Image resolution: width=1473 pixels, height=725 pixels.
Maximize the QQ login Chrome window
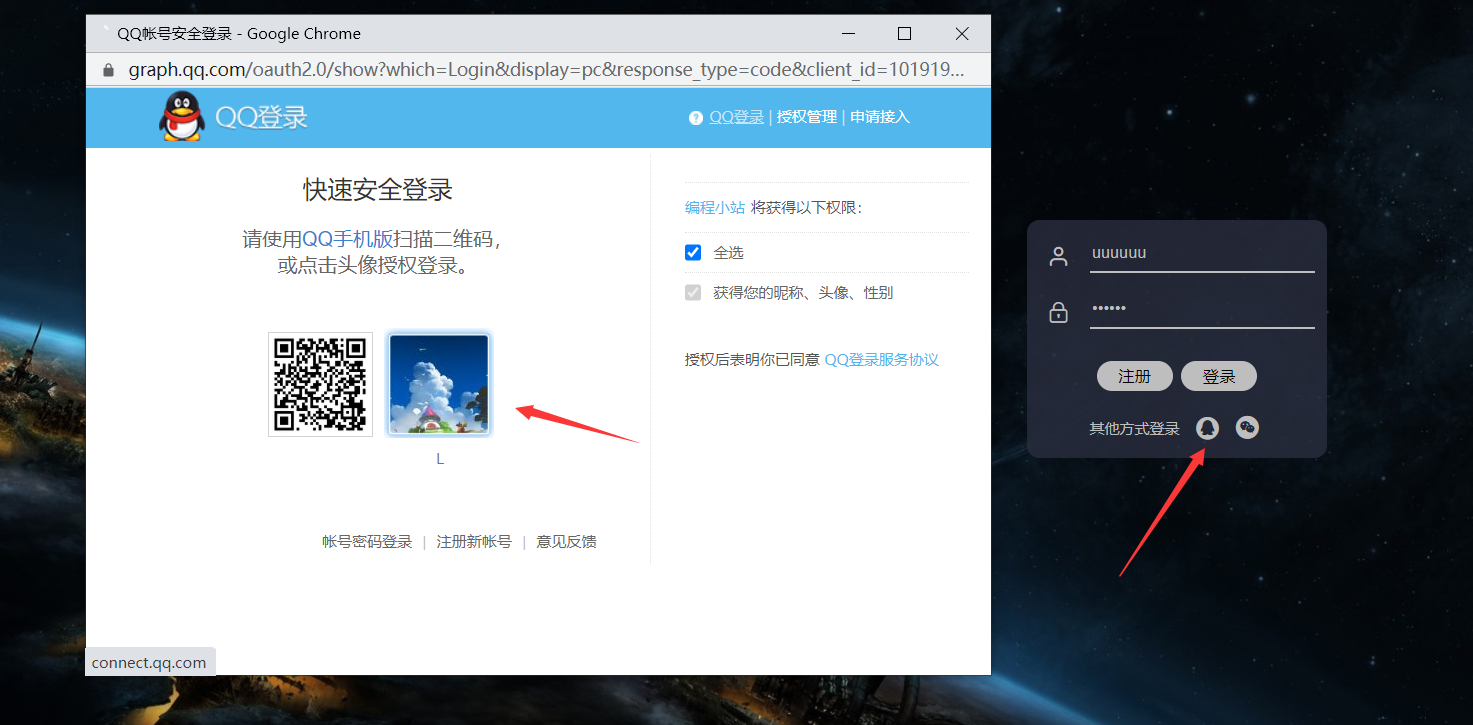click(905, 34)
